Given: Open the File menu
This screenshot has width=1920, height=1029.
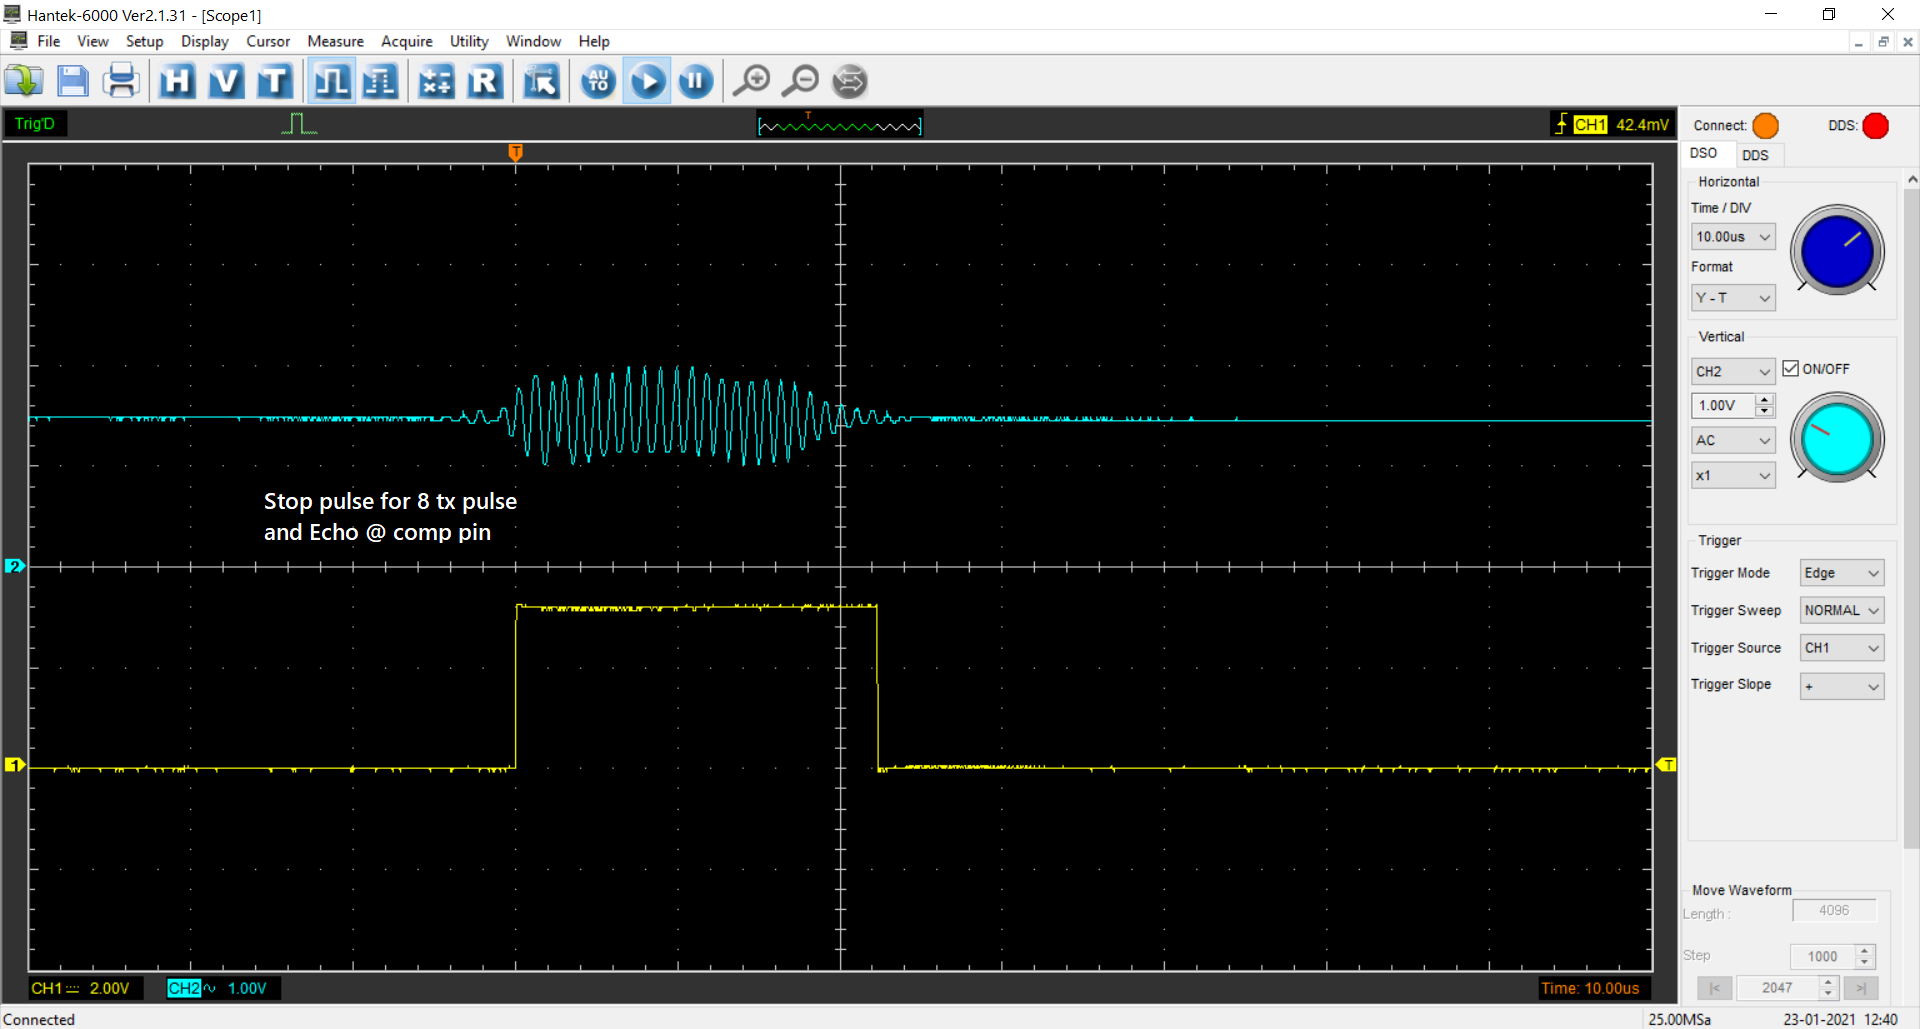Looking at the screenshot, I should tap(48, 41).
